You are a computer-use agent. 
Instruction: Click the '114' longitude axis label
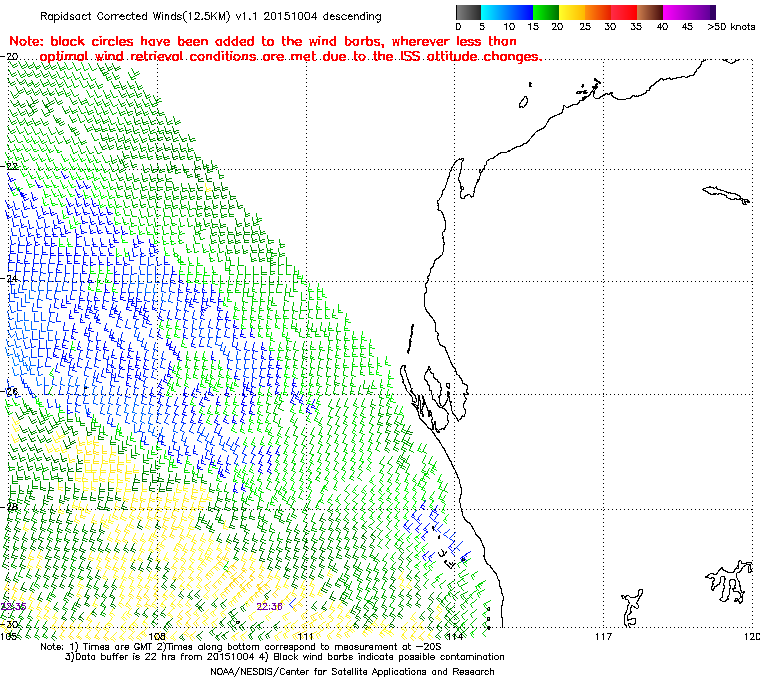pyautogui.click(x=455, y=636)
